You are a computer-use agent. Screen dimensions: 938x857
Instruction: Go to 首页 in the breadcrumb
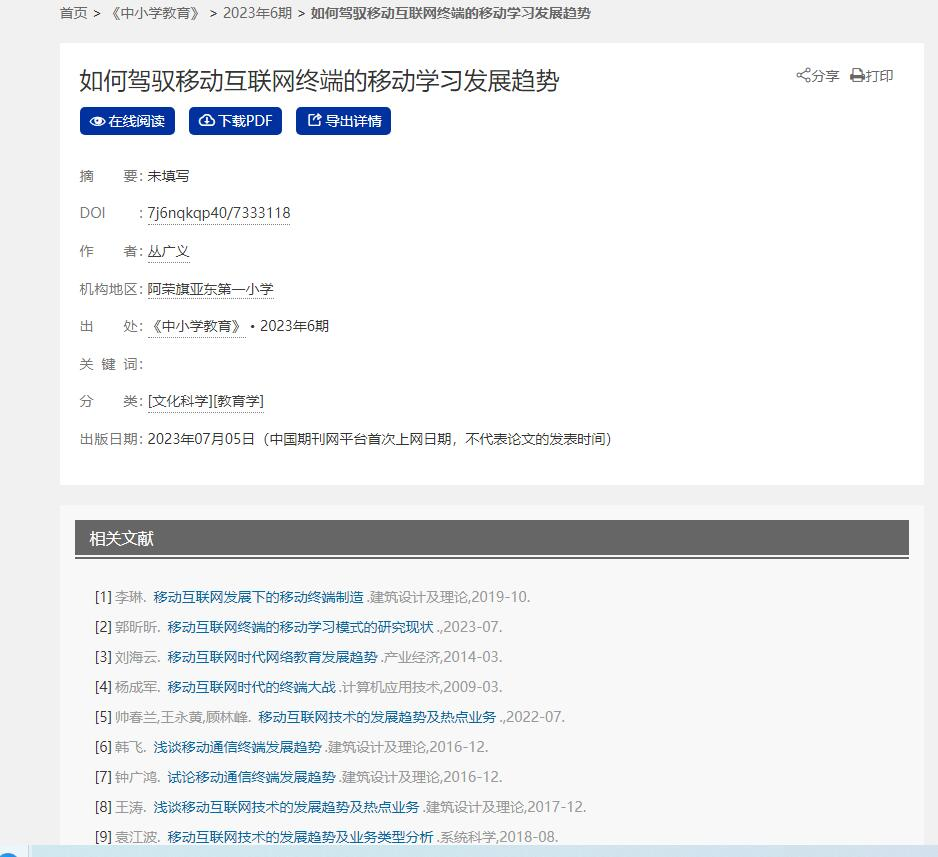pyautogui.click(x=74, y=13)
